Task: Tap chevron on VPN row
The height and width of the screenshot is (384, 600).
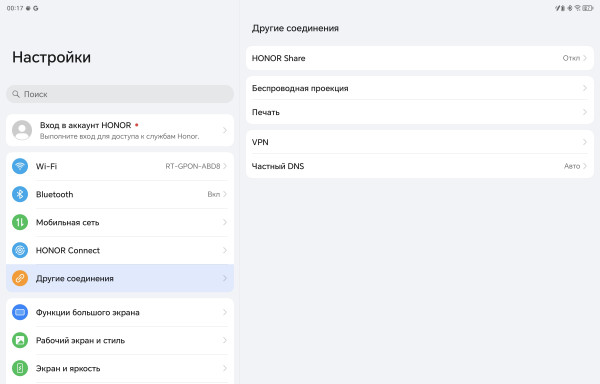Action: point(585,142)
